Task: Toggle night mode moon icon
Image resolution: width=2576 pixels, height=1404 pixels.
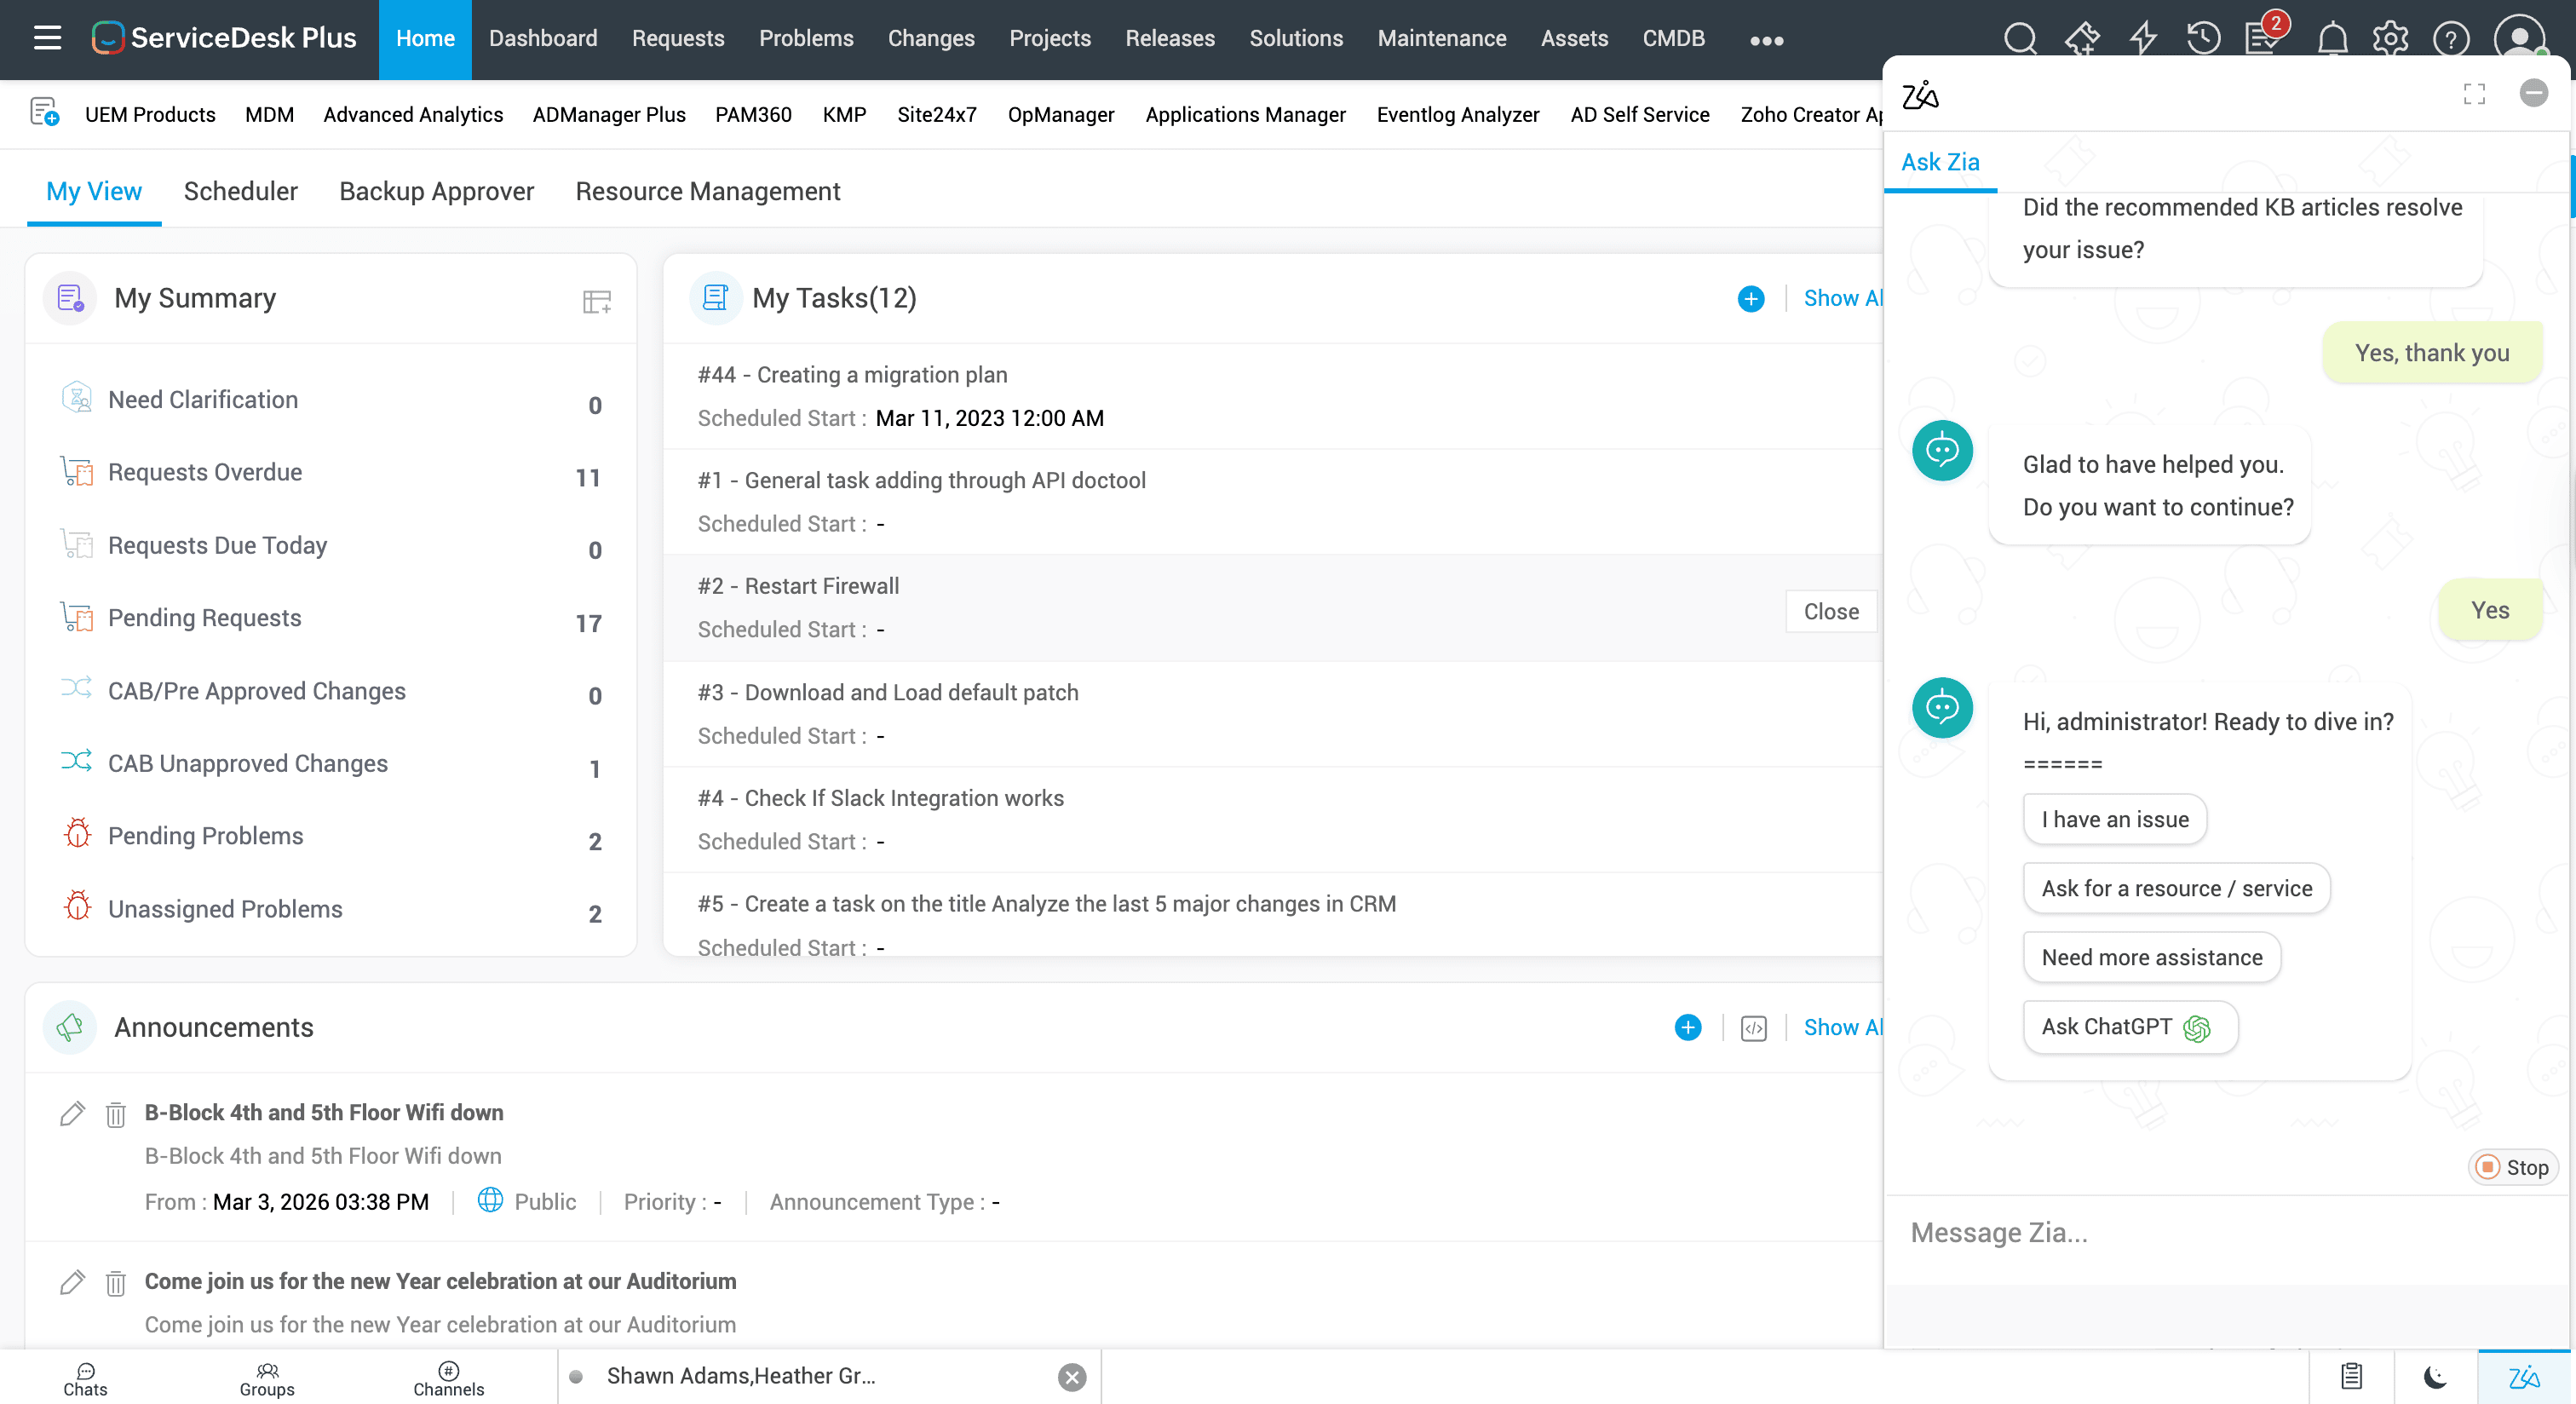Action: tap(2435, 1377)
